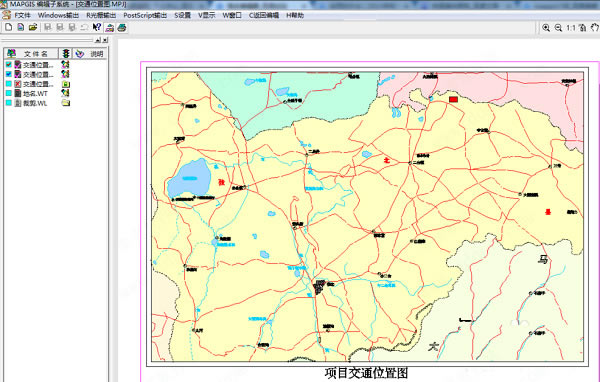The image size is (600, 382).
Task: Click the green printer toolbar icon
Action: (x=122, y=28)
